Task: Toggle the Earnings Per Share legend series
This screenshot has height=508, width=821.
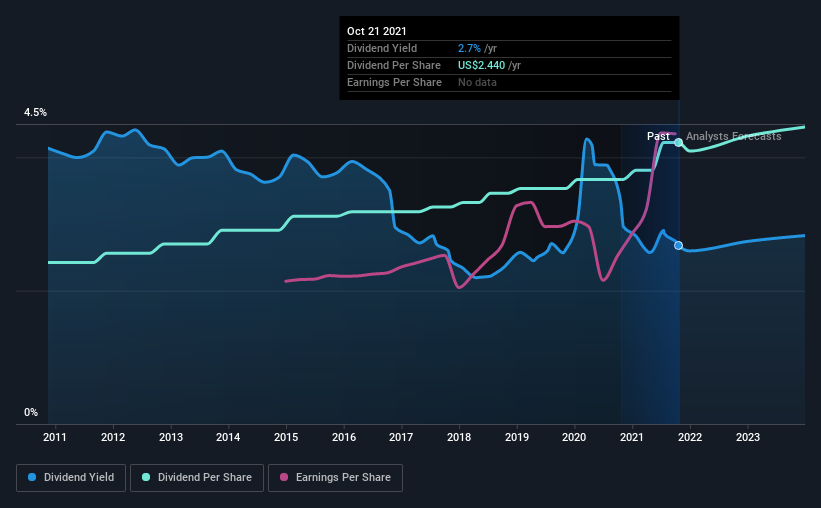Action: coord(335,478)
